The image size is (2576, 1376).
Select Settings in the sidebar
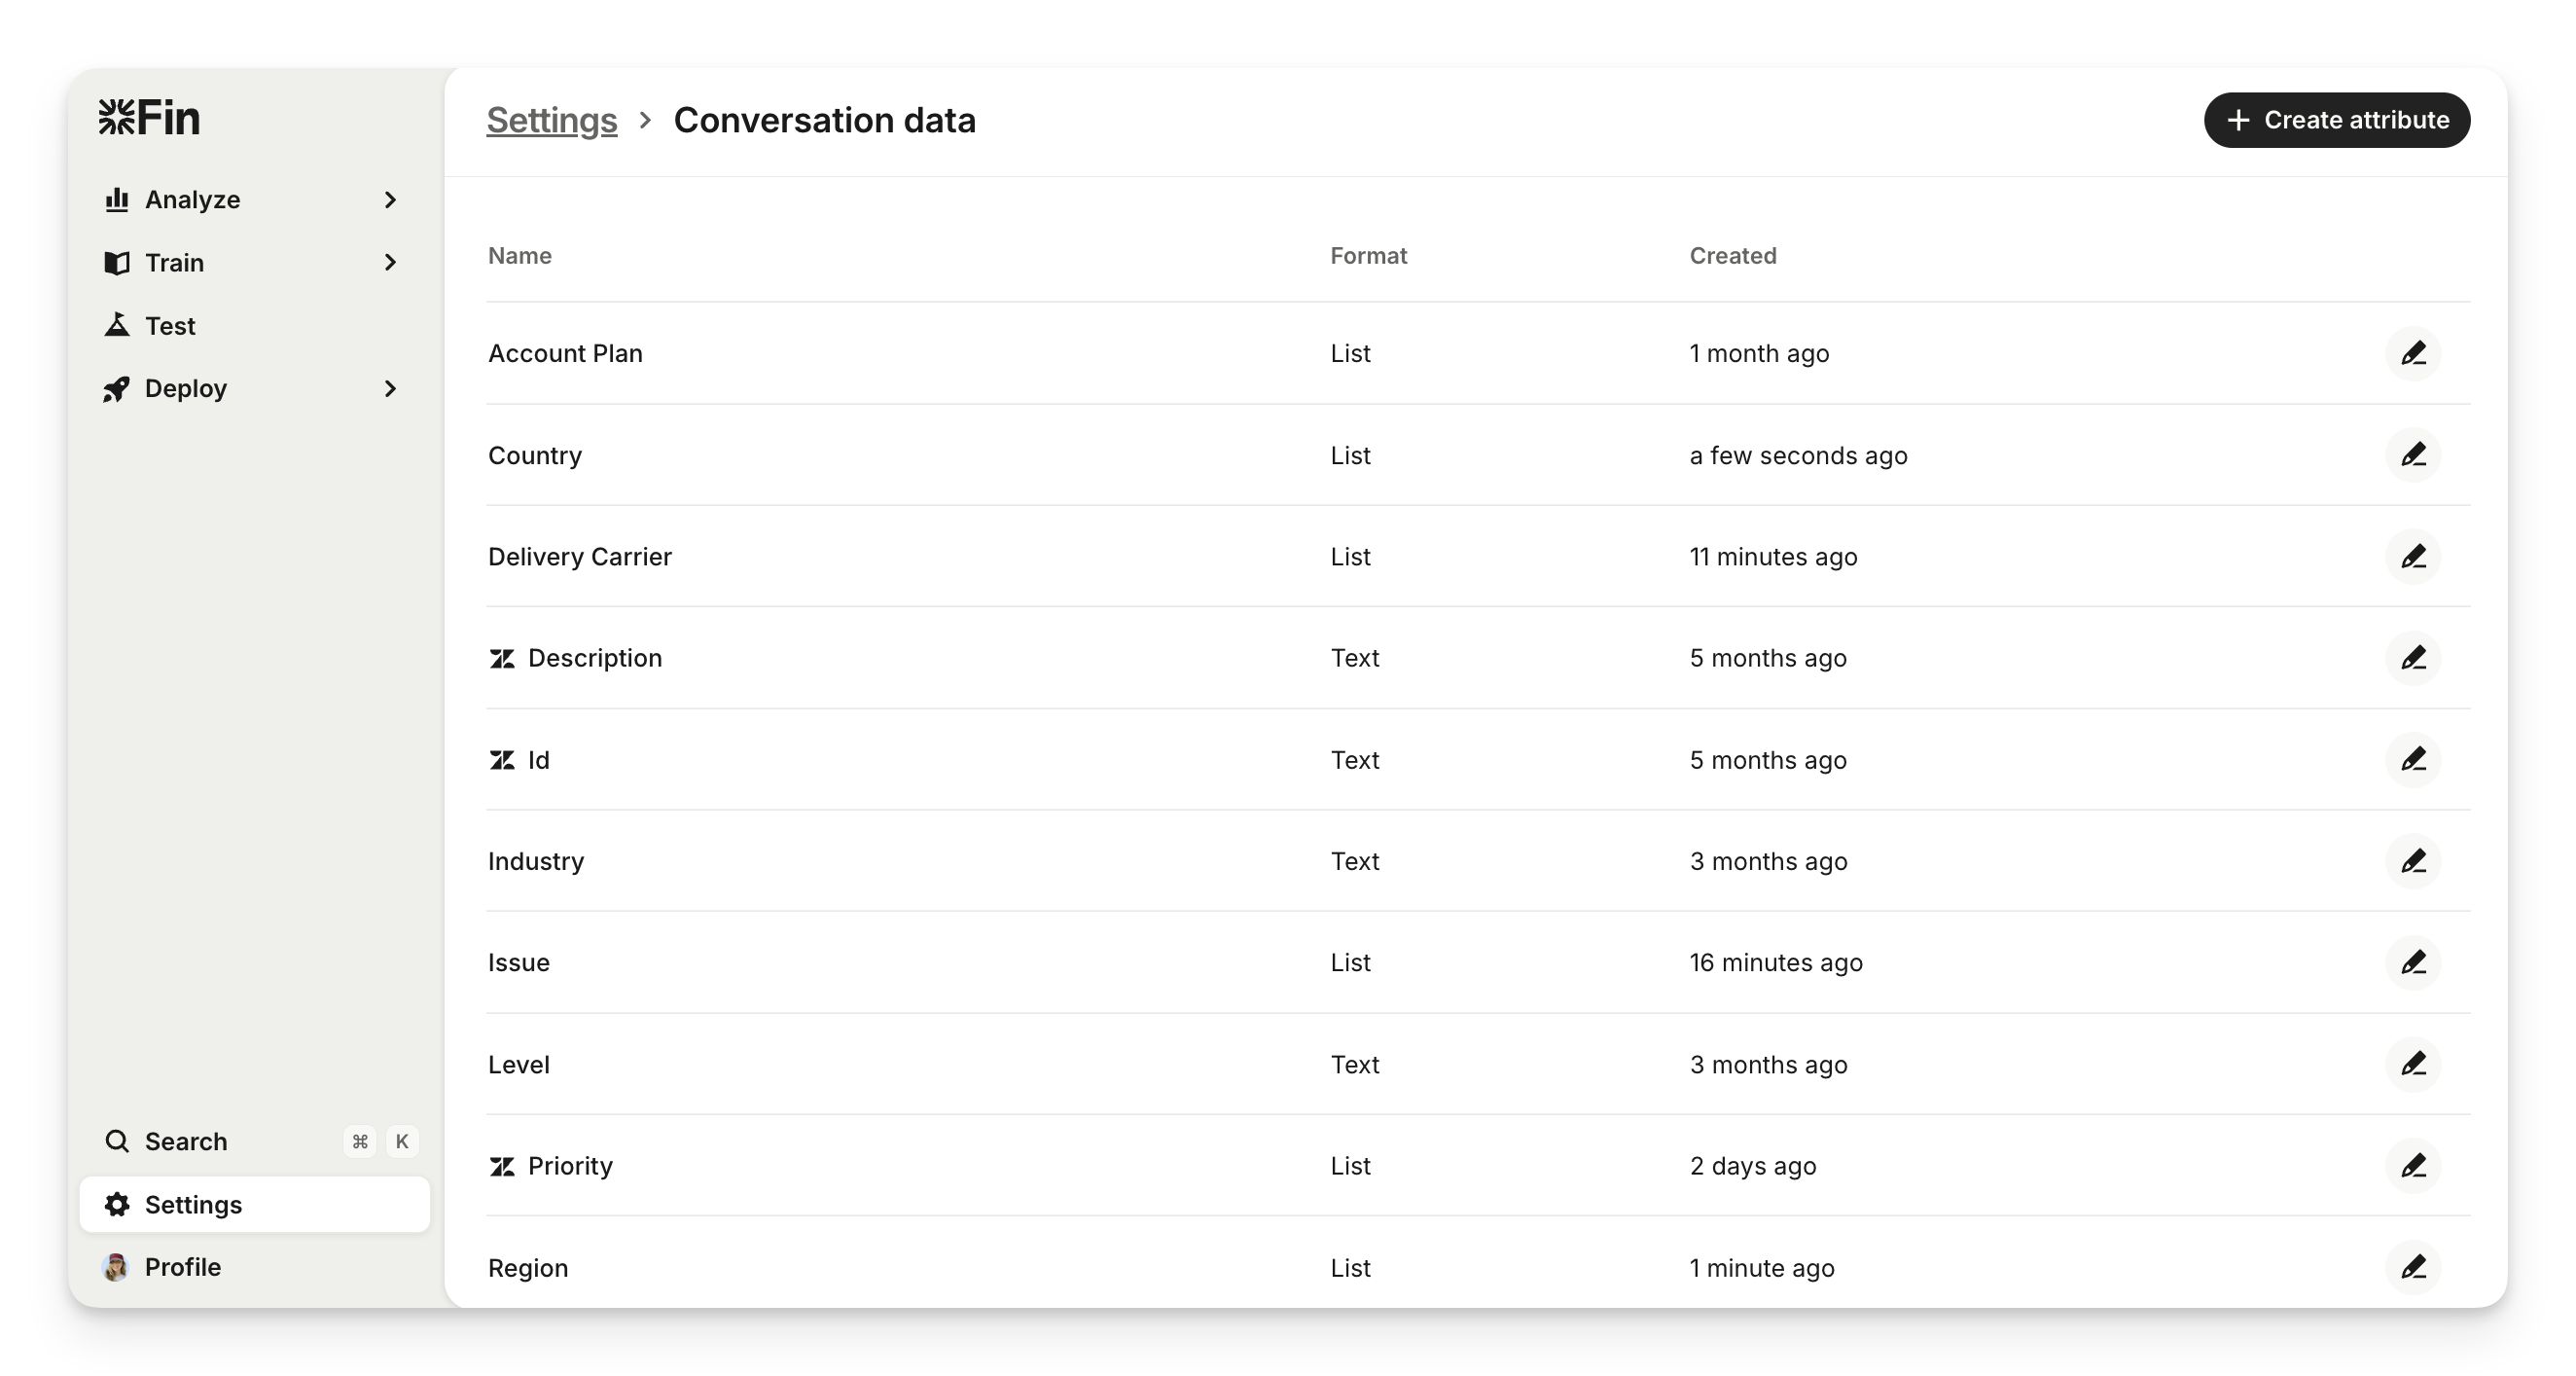pos(193,1205)
